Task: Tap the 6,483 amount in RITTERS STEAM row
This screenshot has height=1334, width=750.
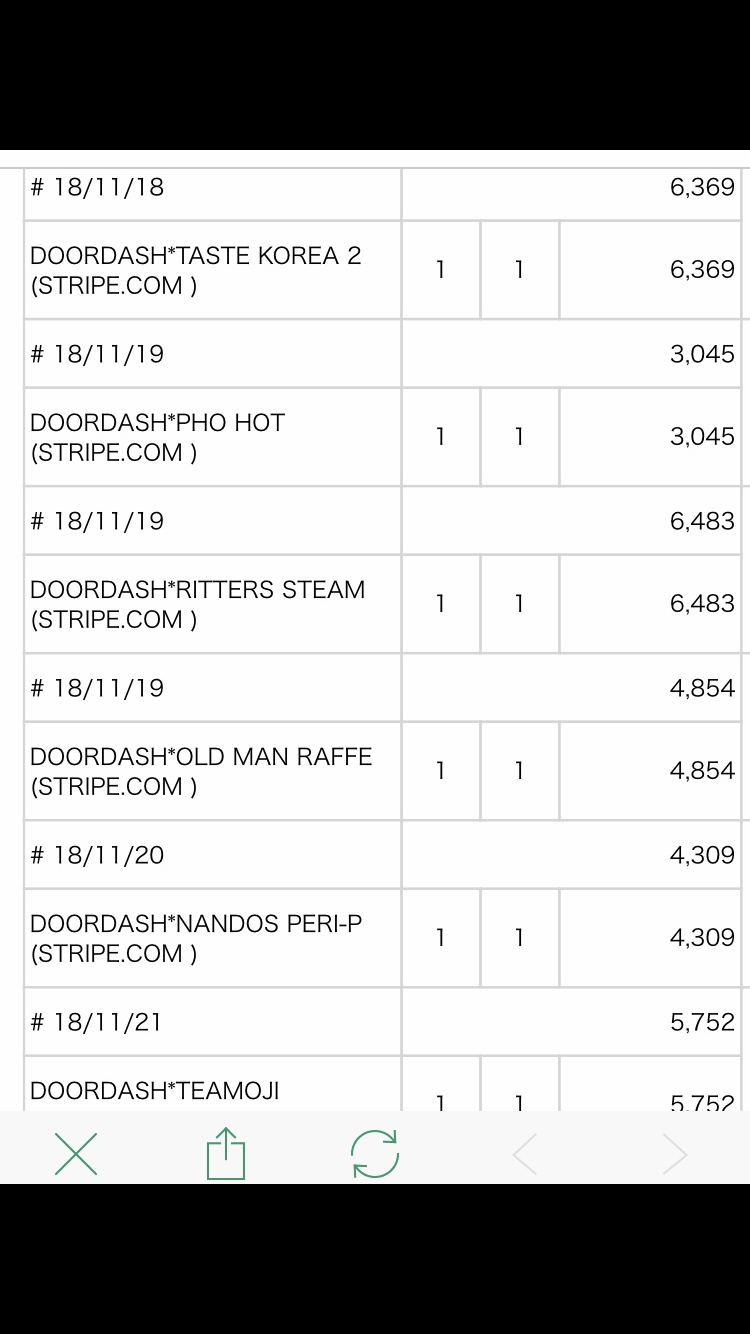Action: [702, 604]
